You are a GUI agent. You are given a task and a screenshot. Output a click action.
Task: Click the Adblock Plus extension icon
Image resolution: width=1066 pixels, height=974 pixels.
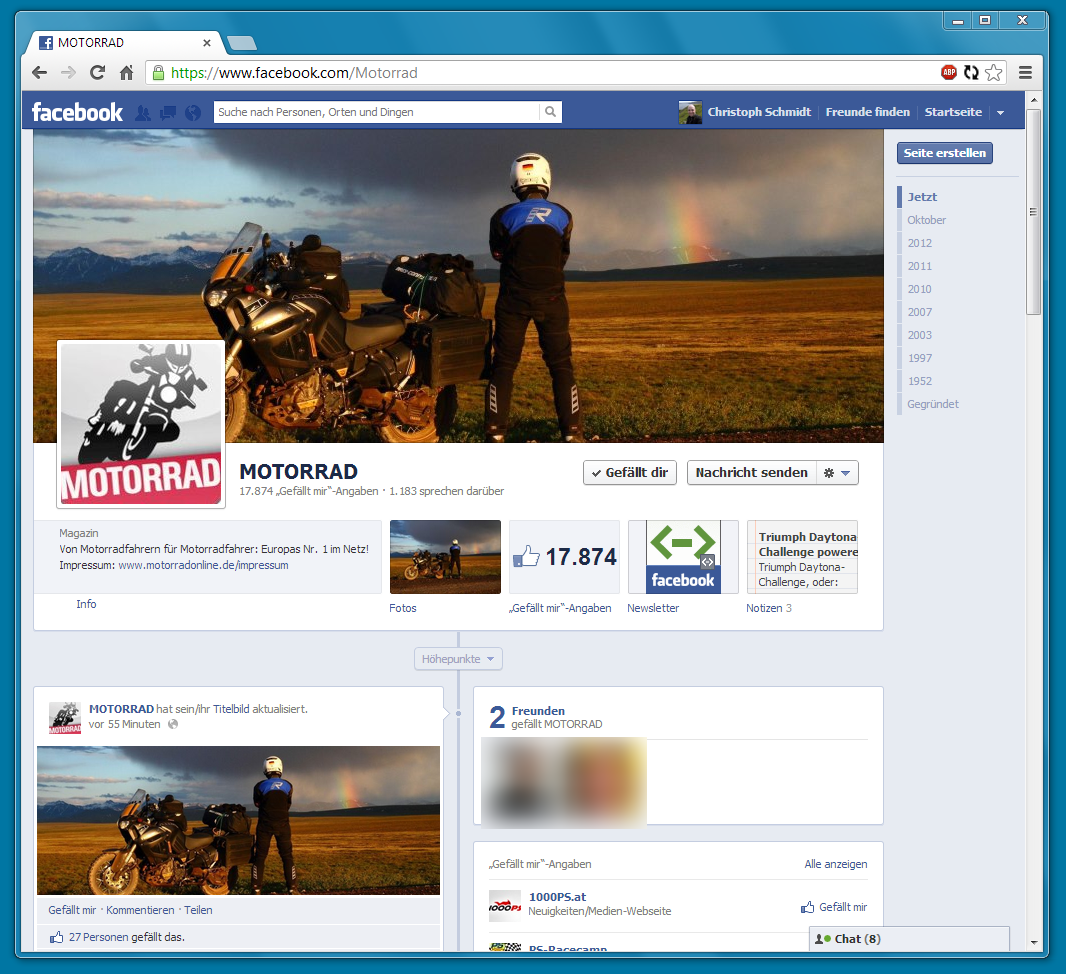[x=948, y=72]
